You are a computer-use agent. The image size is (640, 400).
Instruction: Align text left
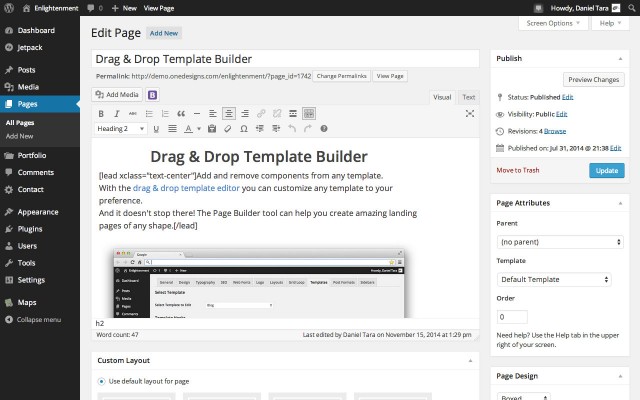[x=213, y=114]
